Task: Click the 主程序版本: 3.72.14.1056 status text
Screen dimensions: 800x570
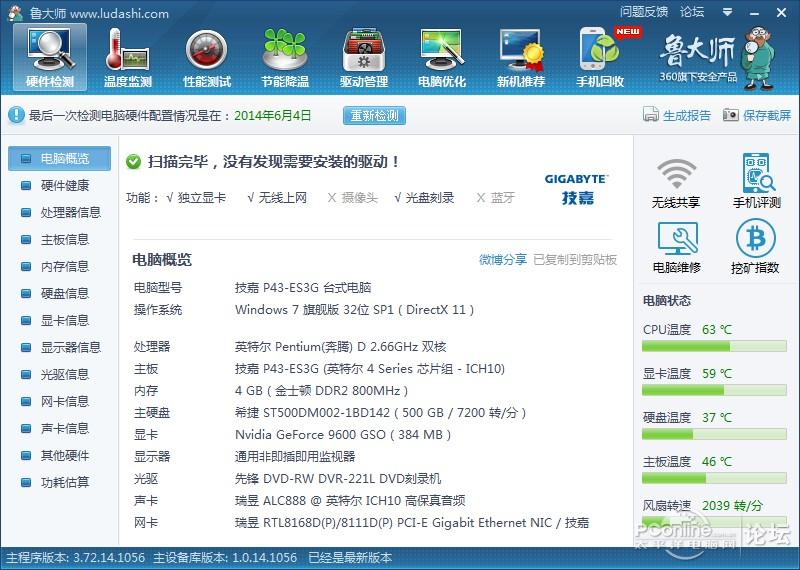Action: 76,558
